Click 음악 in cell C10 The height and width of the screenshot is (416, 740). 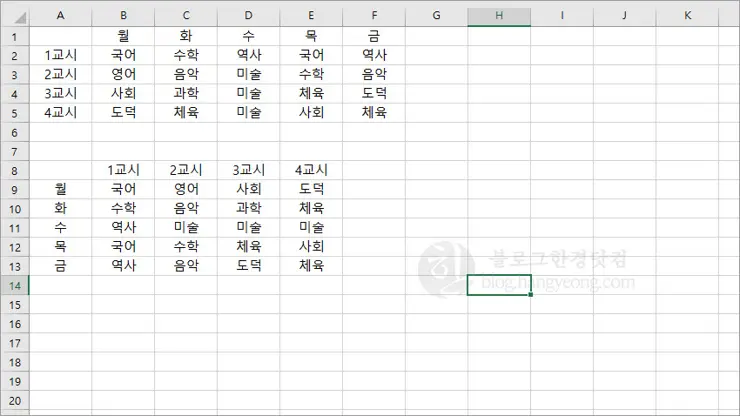pyautogui.click(x=186, y=208)
